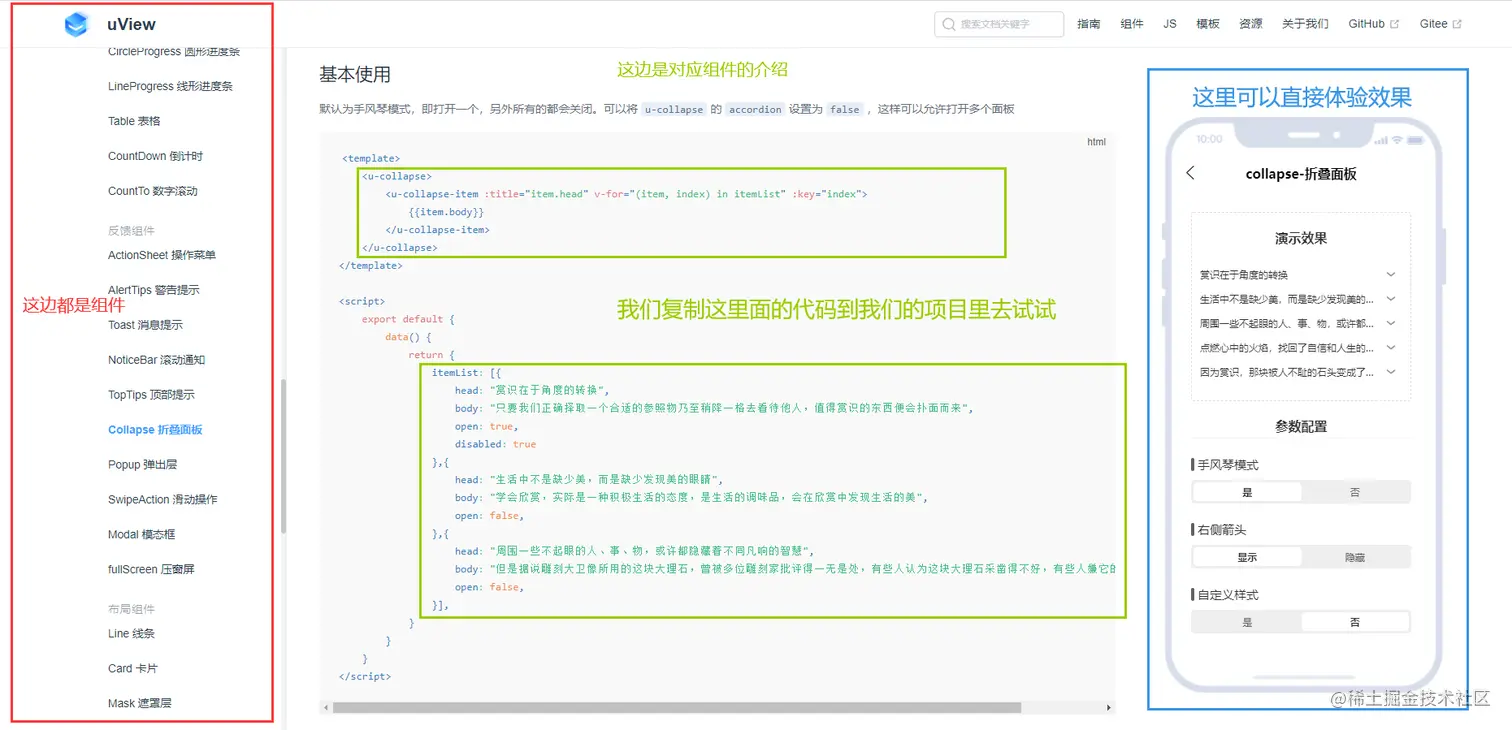Click the u-collapse inline code tag
The height and width of the screenshot is (730, 1512).
point(674,109)
